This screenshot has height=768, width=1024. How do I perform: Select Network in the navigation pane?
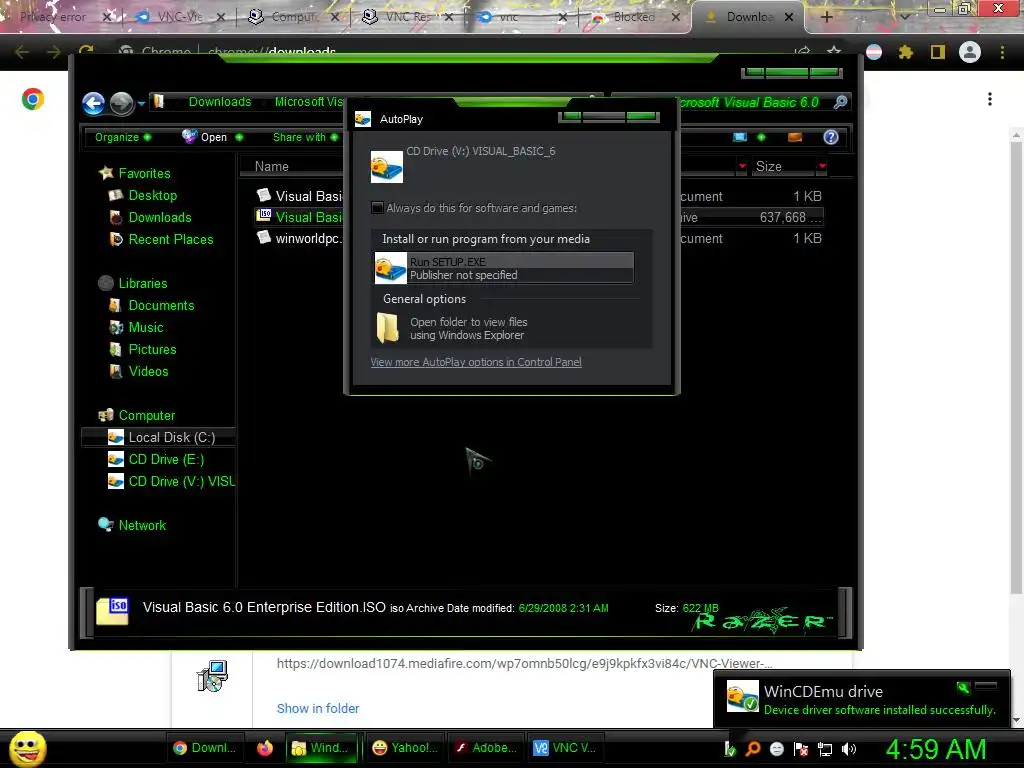[x=142, y=525]
